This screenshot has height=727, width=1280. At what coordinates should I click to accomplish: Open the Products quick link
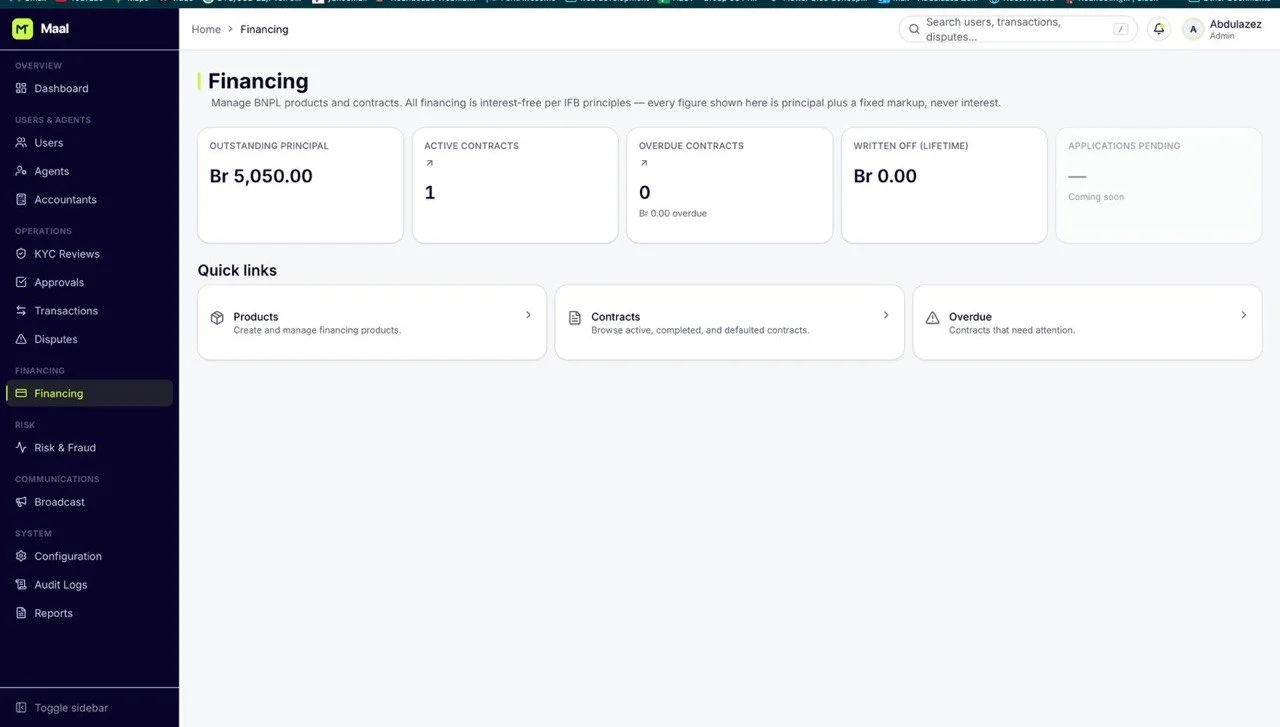pos(372,322)
